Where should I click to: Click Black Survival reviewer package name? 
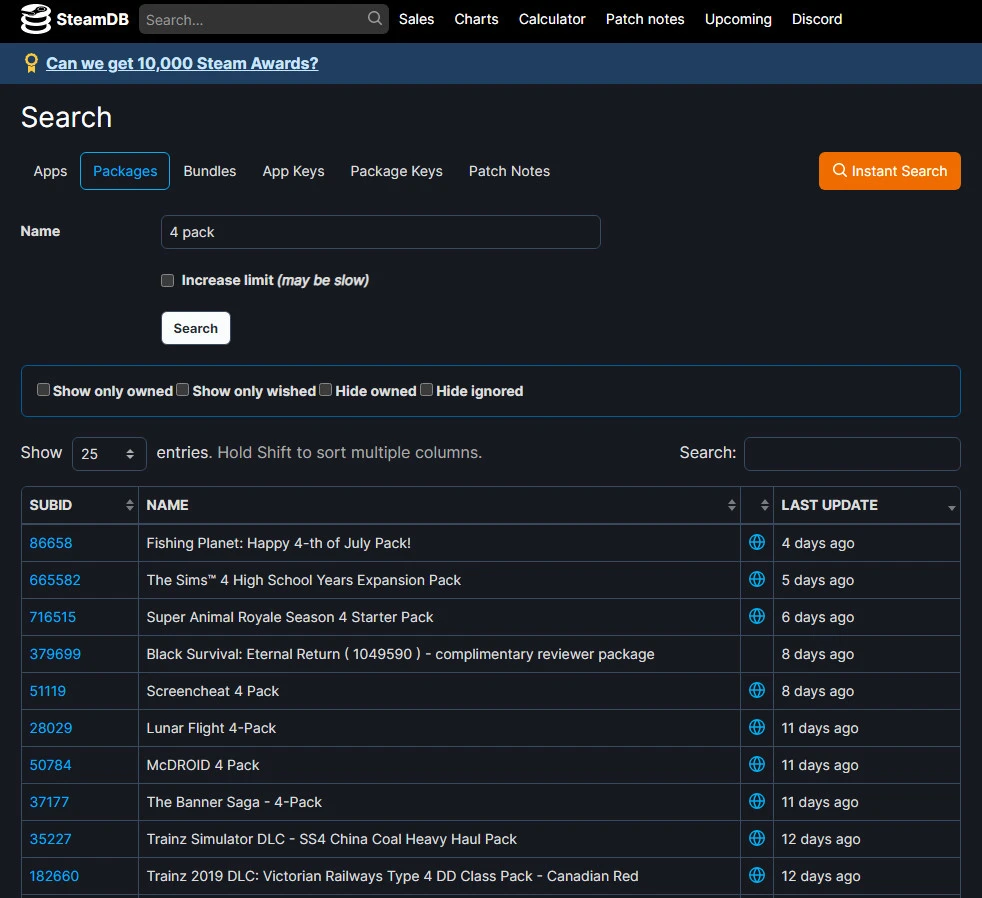pyautogui.click(x=400, y=654)
